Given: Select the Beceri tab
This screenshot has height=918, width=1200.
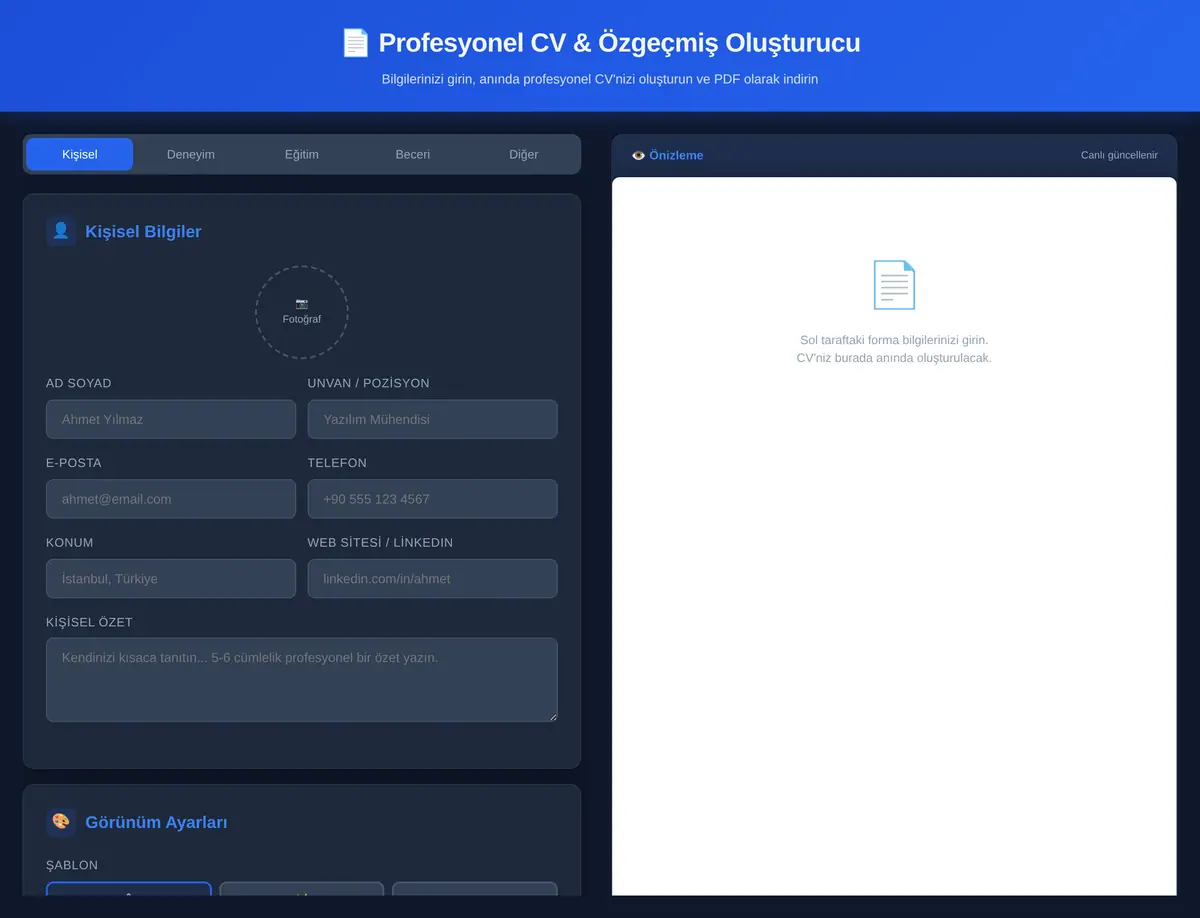Looking at the screenshot, I should tap(413, 154).
